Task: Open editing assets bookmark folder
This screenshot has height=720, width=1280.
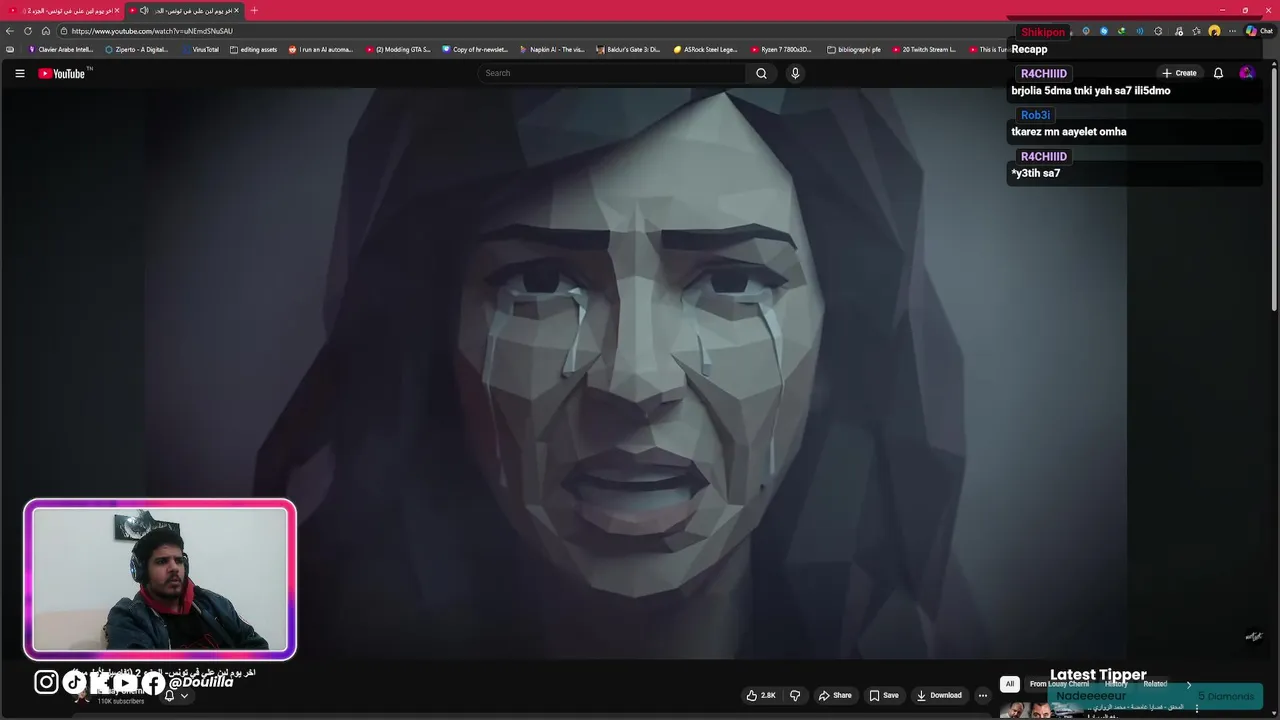Action: (253, 49)
